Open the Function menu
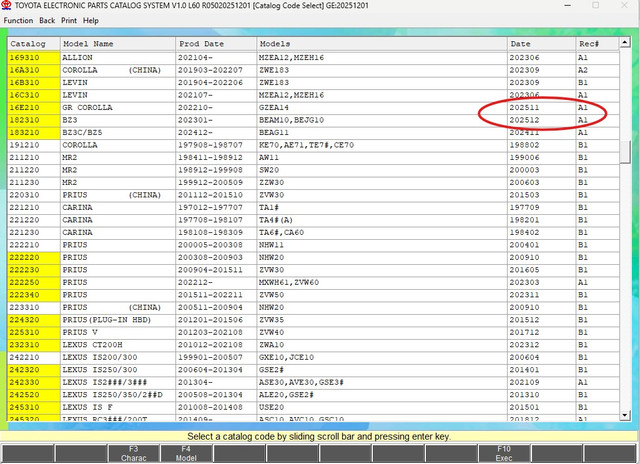The height and width of the screenshot is (464, 640). pyautogui.click(x=18, y=20)
